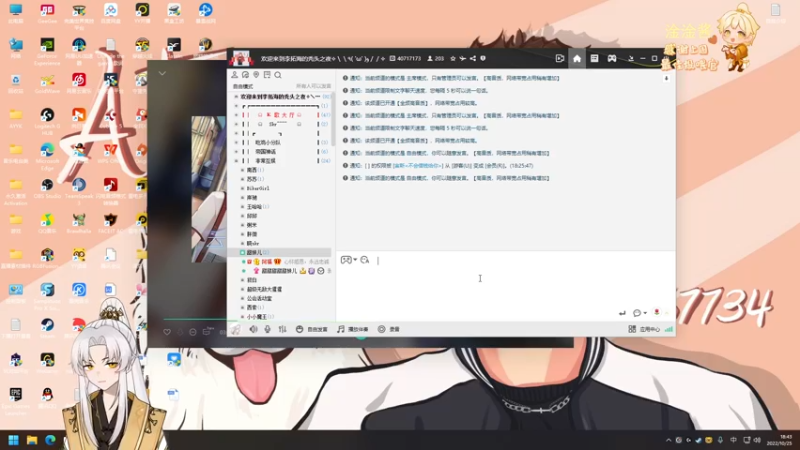Screen dimensions: 800x450
Task: Expand the 苏苏 sub-channel
Action: coord(242,179)
